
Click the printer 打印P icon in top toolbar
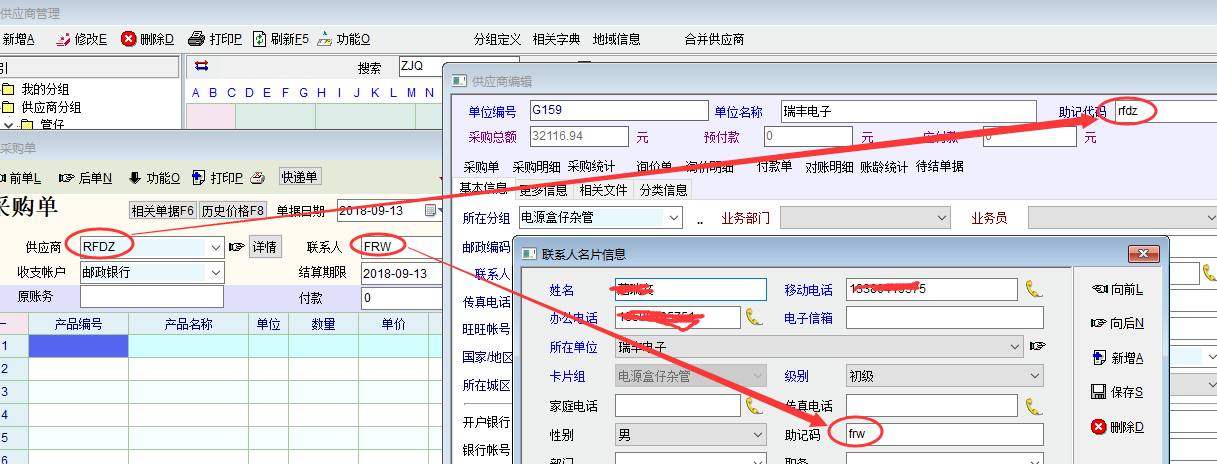pyautogui.click(x=197, y=39)
